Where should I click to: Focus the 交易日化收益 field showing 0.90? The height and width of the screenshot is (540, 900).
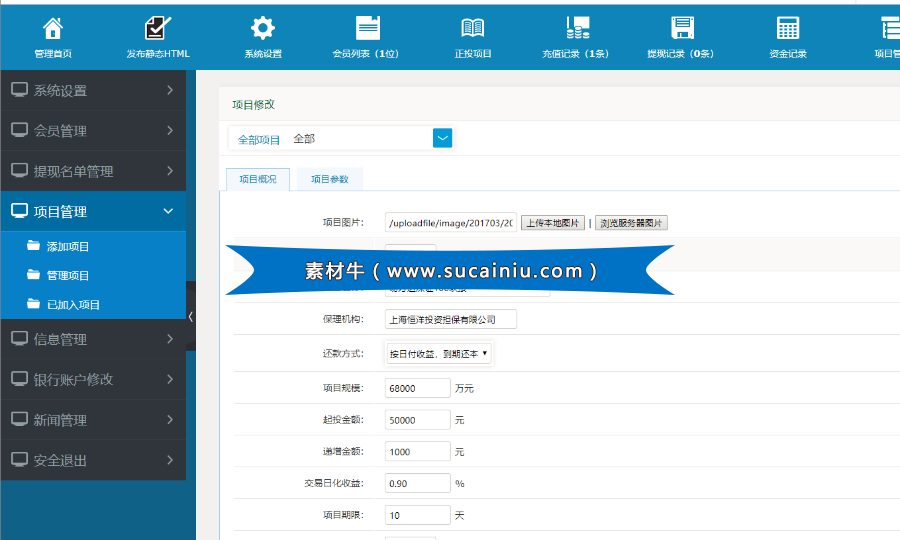[417, 483]
